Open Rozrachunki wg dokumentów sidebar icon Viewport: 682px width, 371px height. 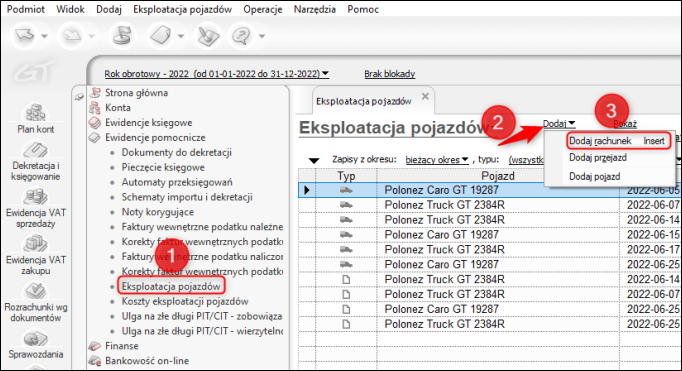click(36, 302)
